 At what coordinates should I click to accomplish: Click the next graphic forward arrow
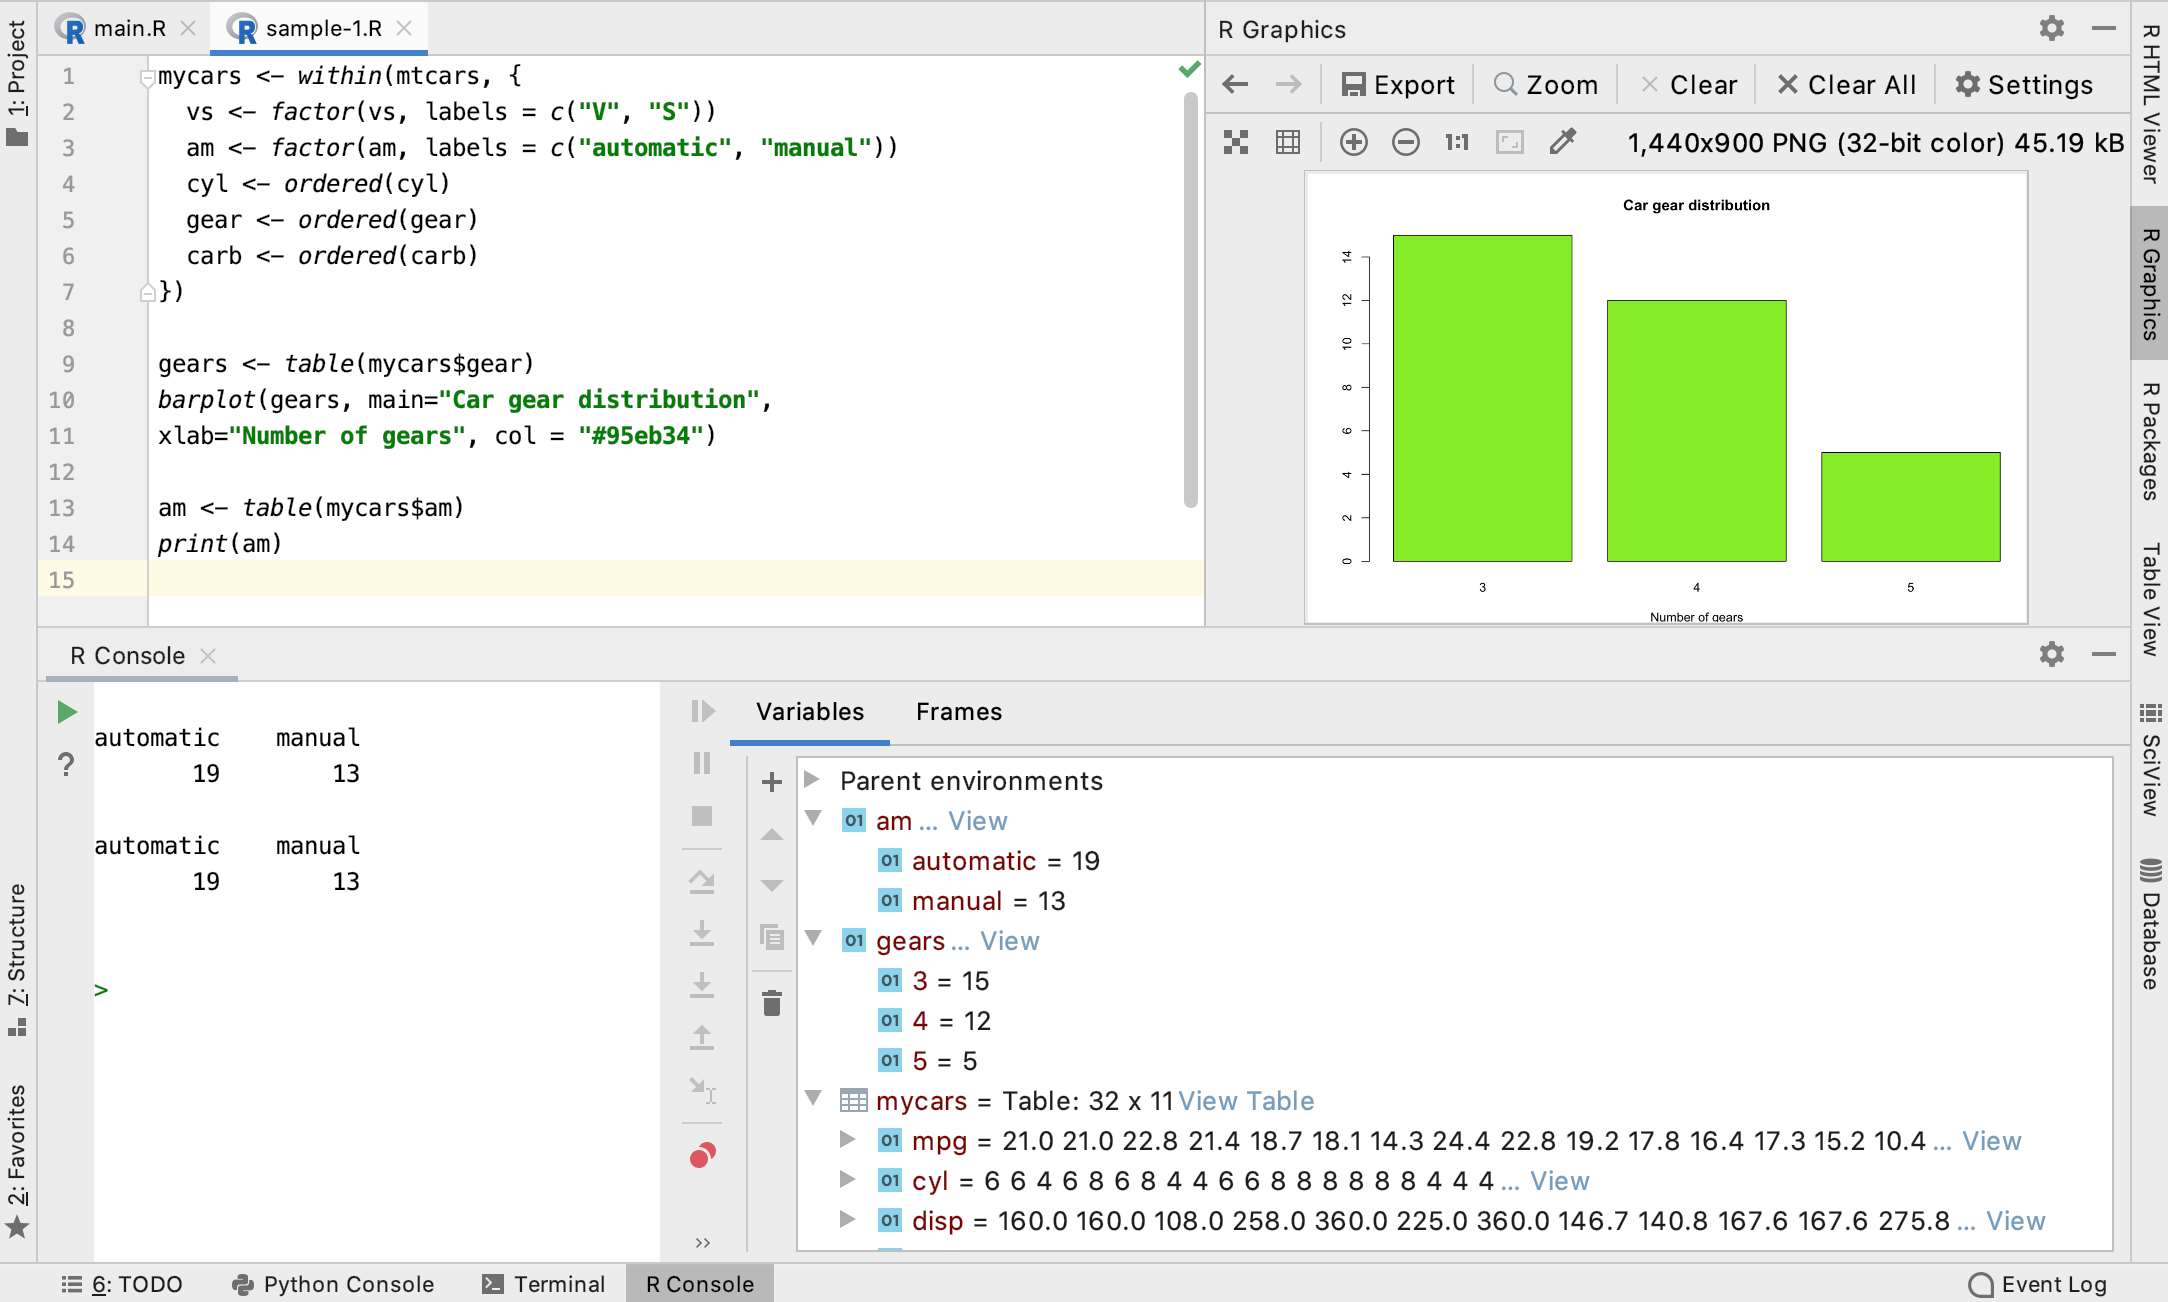[x=1289, y=84]
